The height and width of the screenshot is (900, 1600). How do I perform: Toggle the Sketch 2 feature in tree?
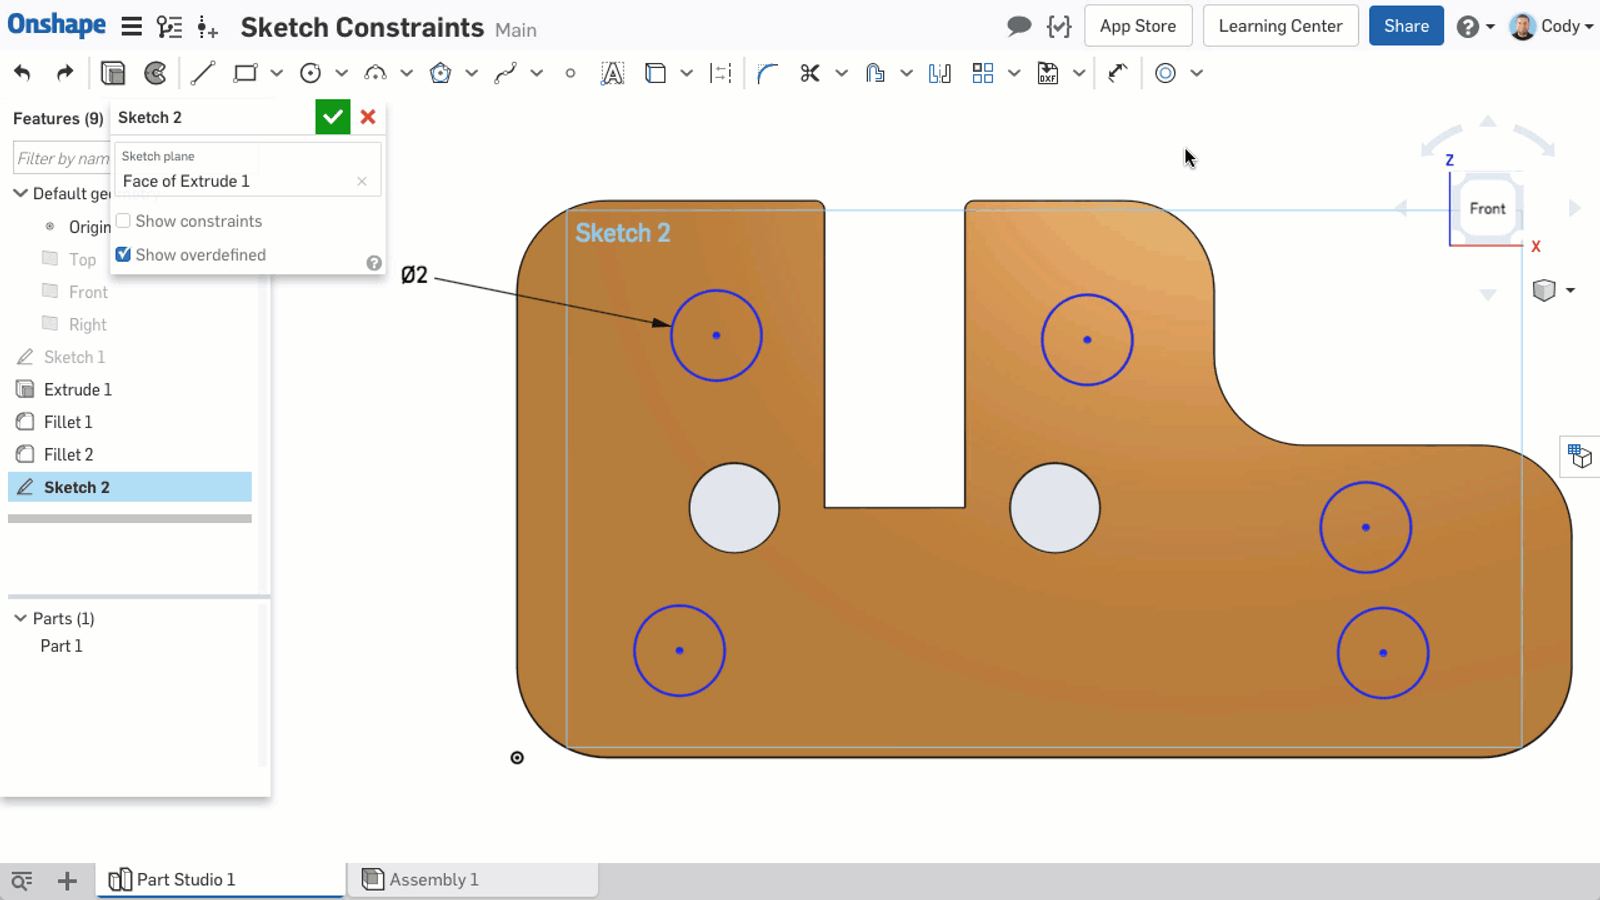point(77,487)
